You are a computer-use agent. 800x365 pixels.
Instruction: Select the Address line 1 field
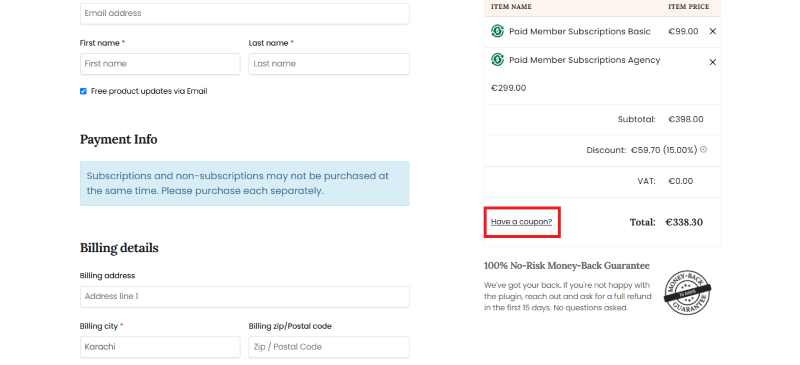tap(244, 297)
